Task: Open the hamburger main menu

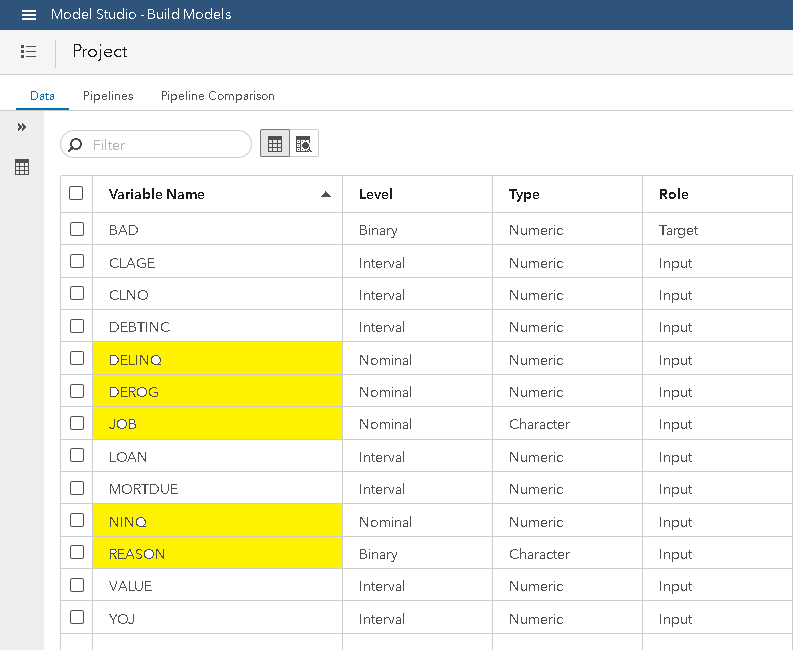Action: pyautogui.click(x=29, y=15)
